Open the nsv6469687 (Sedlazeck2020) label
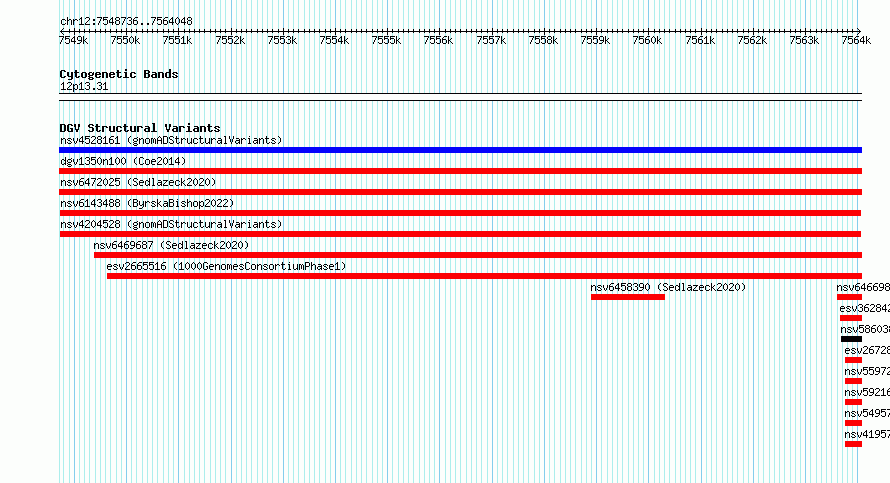 click(x=171, y=245)
